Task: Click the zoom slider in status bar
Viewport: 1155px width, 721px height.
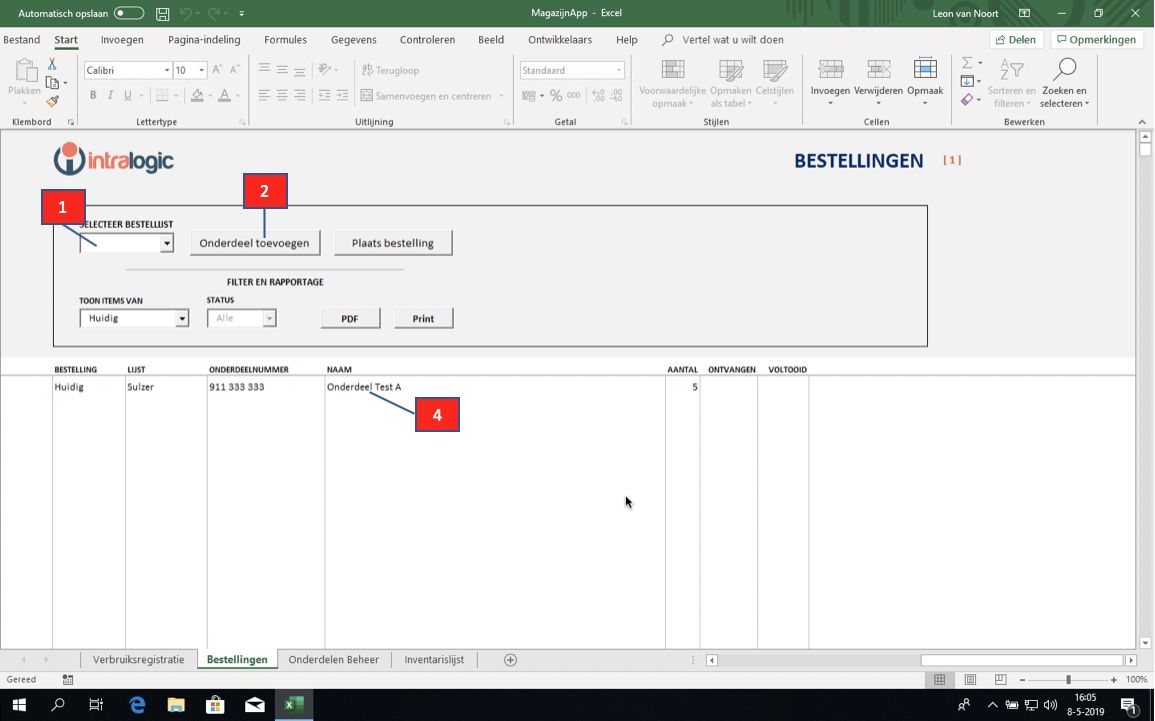Action: tap(1068, 680)
